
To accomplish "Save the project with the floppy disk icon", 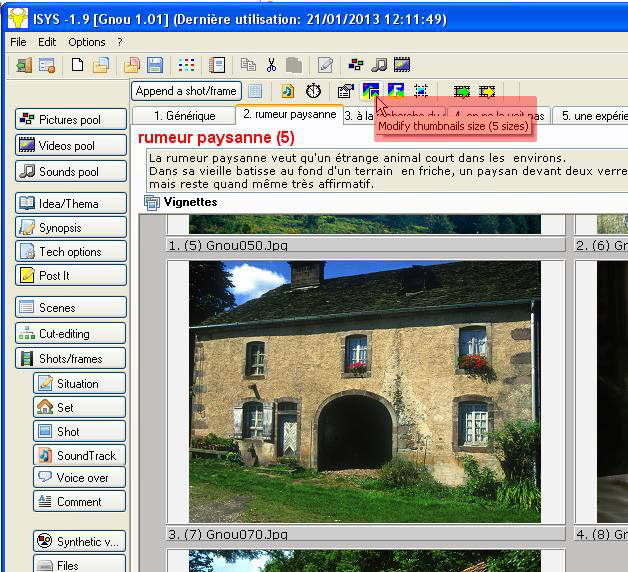I will coord(155,65).
